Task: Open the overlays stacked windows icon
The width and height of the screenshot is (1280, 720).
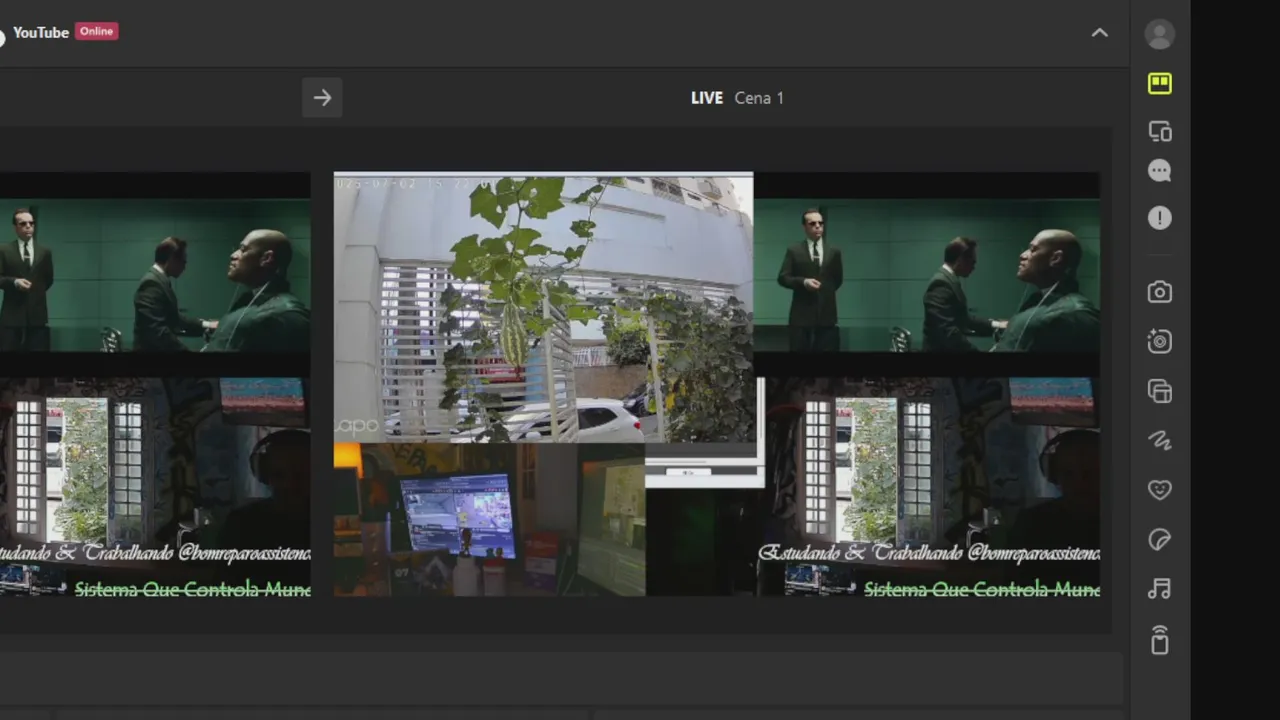Action: (1160, 391)
